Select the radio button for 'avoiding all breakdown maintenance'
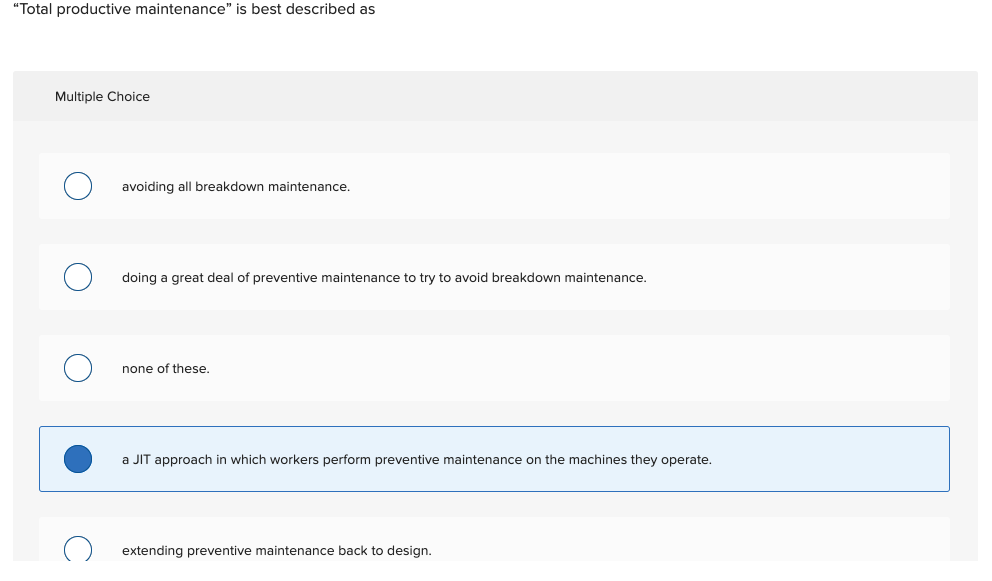The height and width of the screenshot is (581, 992). coord(78,186)
